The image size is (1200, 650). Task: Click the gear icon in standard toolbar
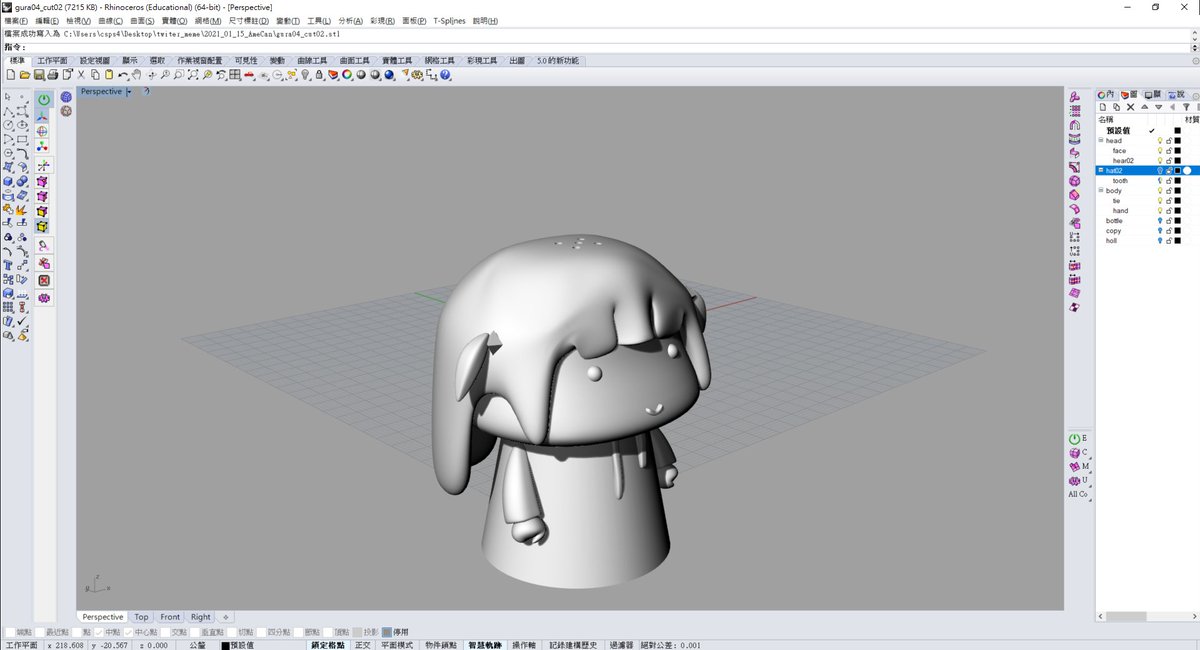(x=416, y=75)
